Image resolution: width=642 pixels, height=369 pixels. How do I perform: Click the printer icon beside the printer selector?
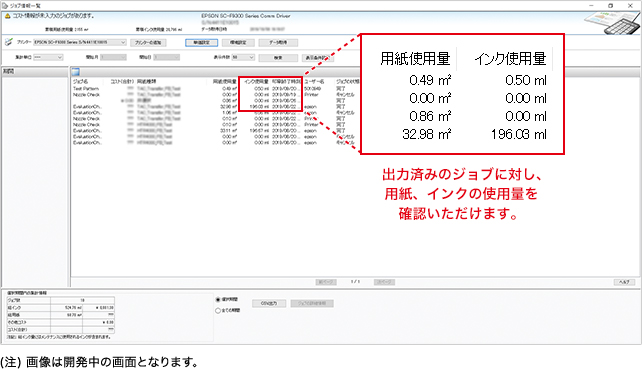point(9,42)
